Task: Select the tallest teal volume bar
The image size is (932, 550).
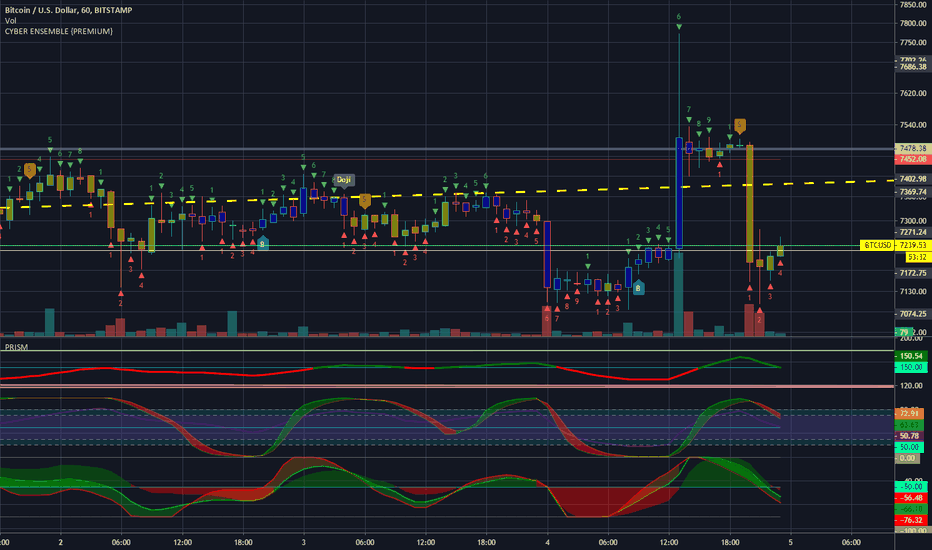Action: (678, 294)
